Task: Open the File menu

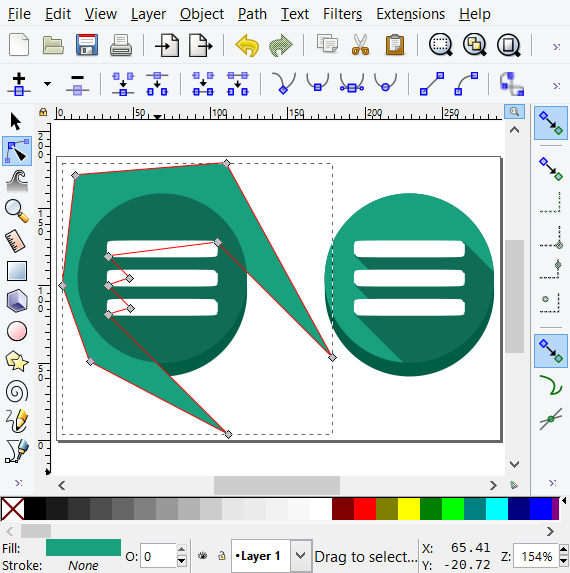Action: coord(19,14)
